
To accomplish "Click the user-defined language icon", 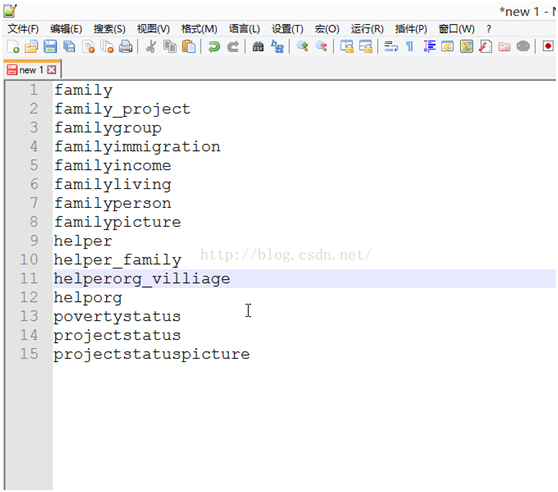I will click(x=448, y=47).
